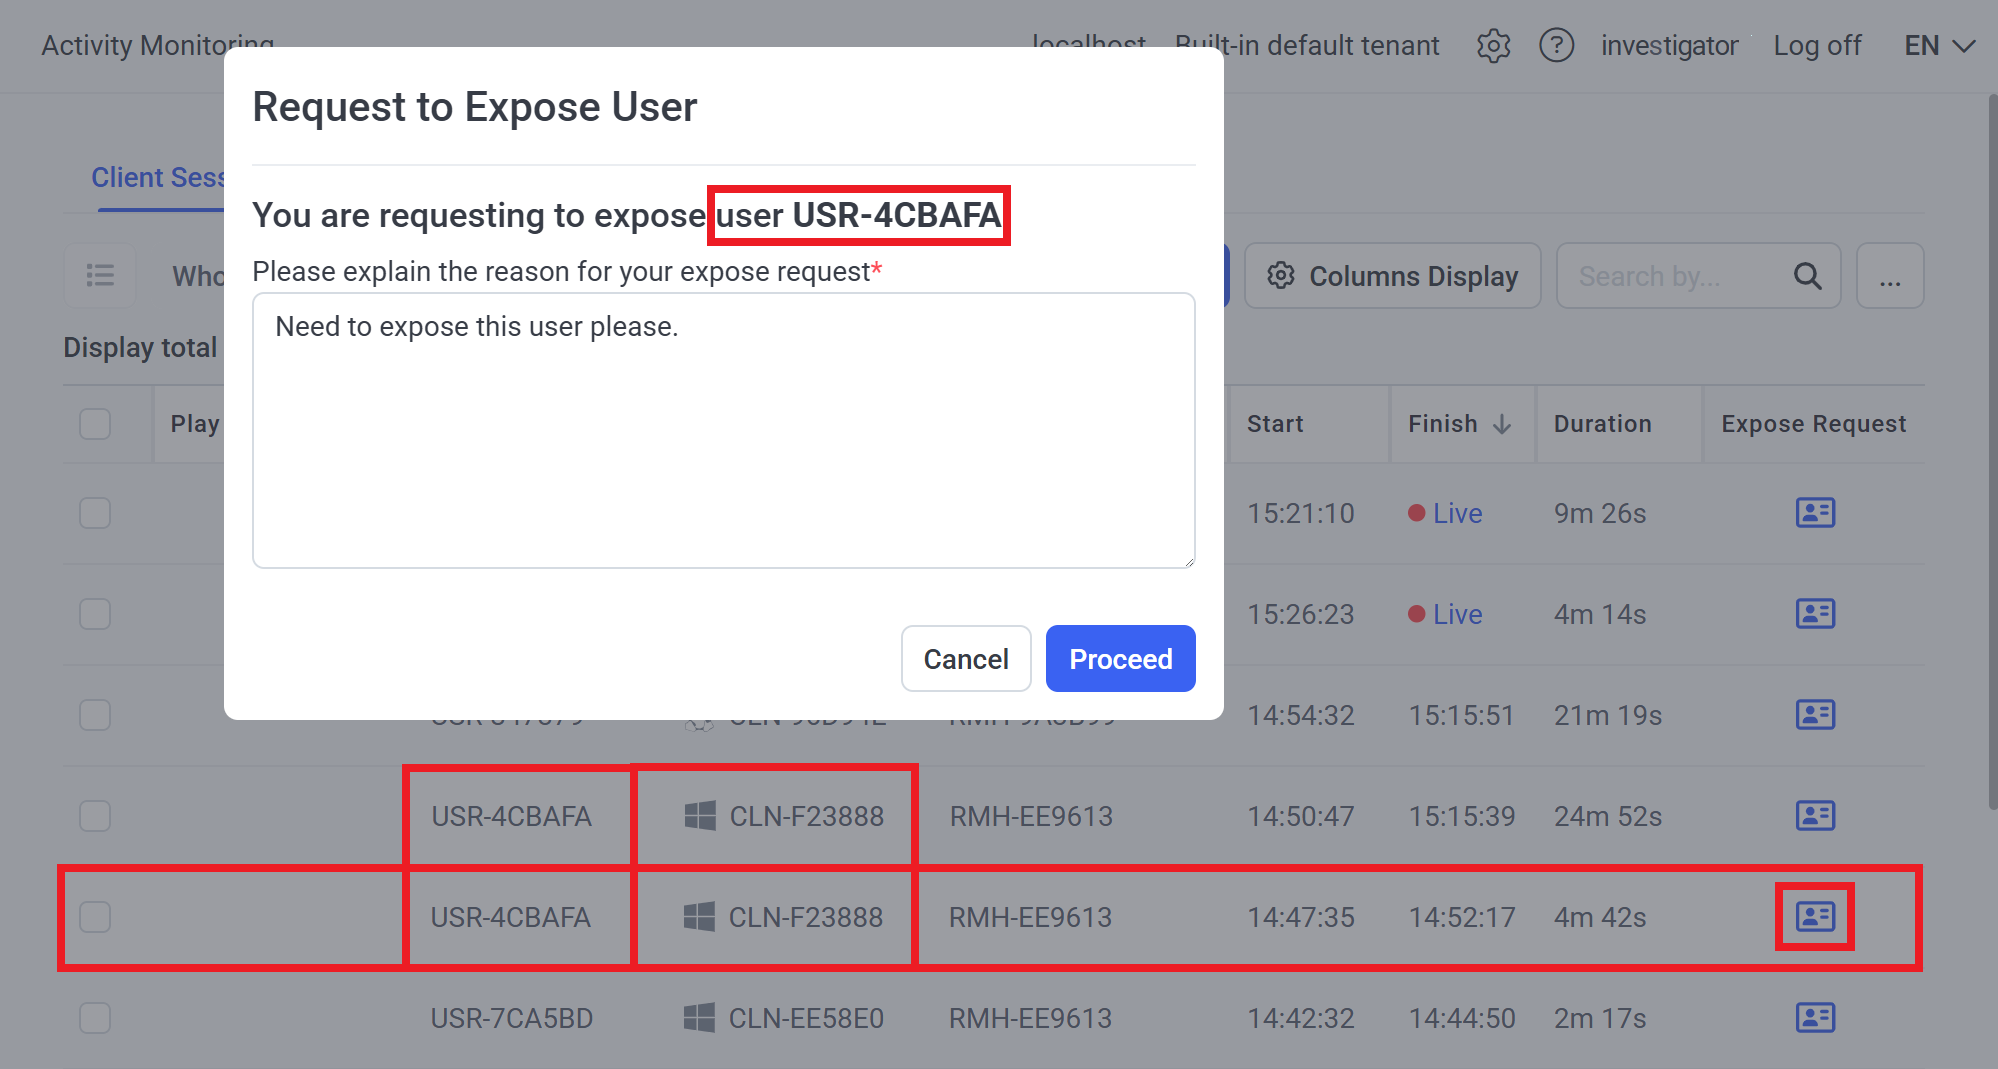Click expose request icon for 14:42:32 session
The width and height of the screenshot is (1998, 1069).
(x=1814, y=1018)
